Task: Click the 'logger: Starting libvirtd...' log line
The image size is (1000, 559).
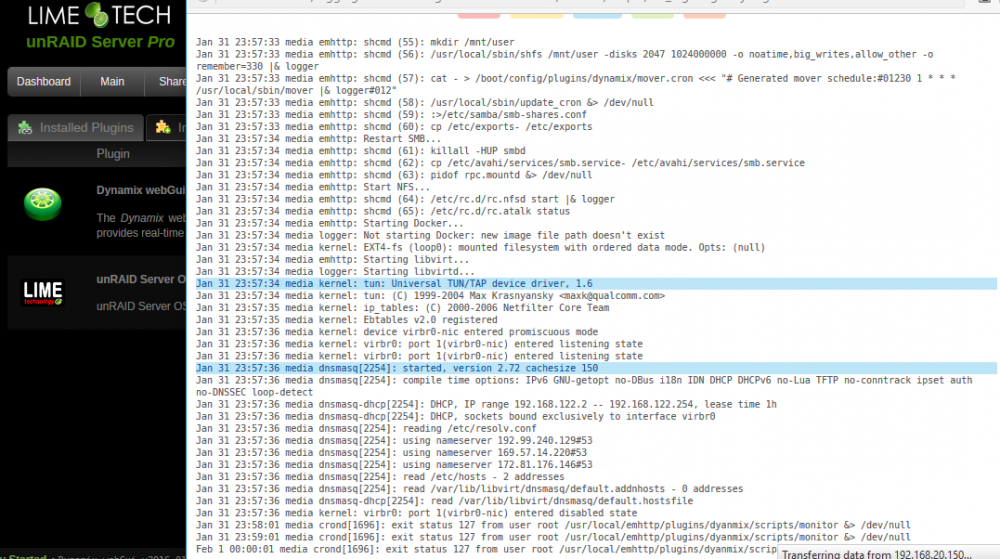Action: 335,272
